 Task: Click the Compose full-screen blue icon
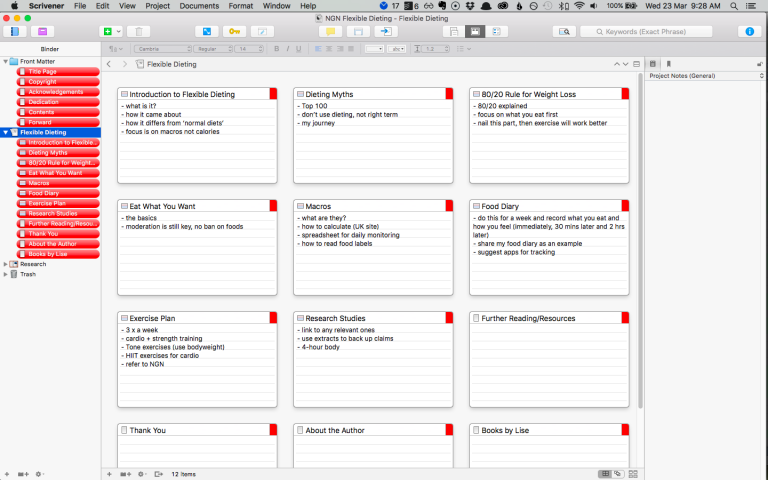[206, 32]
